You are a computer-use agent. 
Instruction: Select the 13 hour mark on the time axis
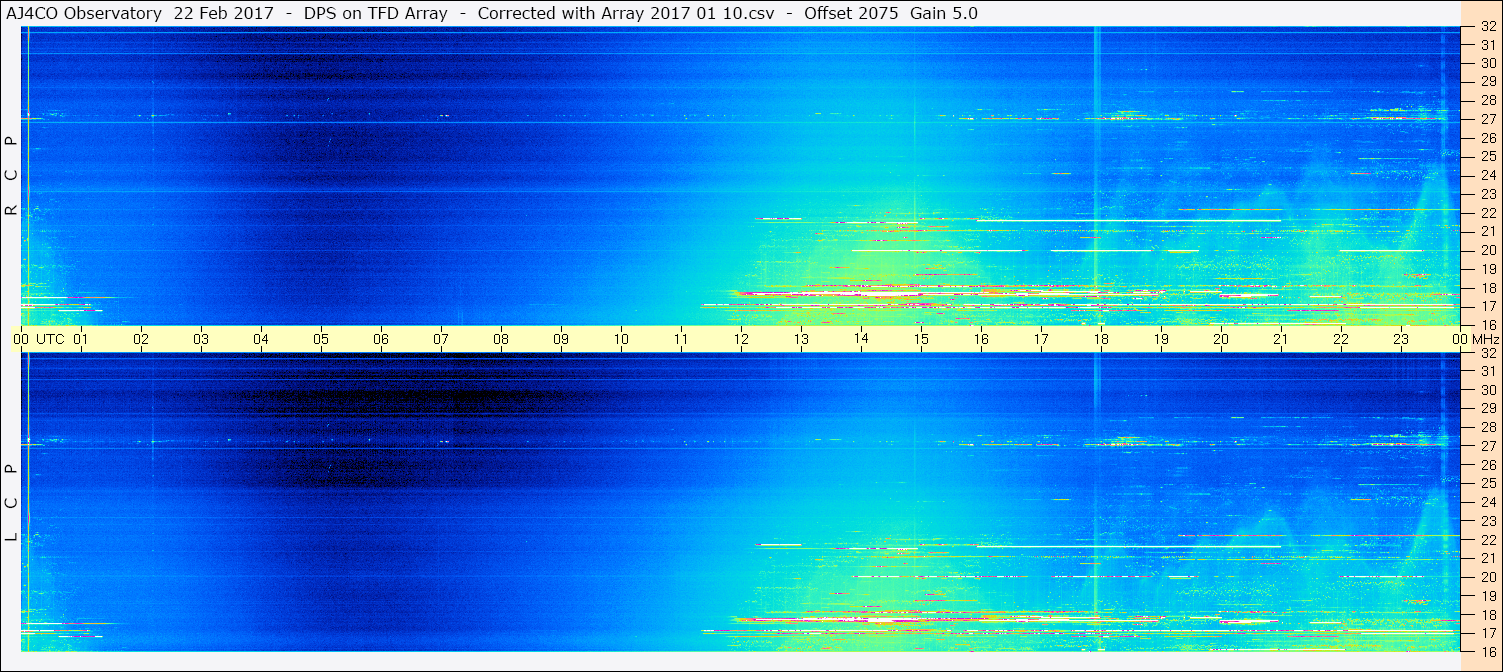(801, 339)
